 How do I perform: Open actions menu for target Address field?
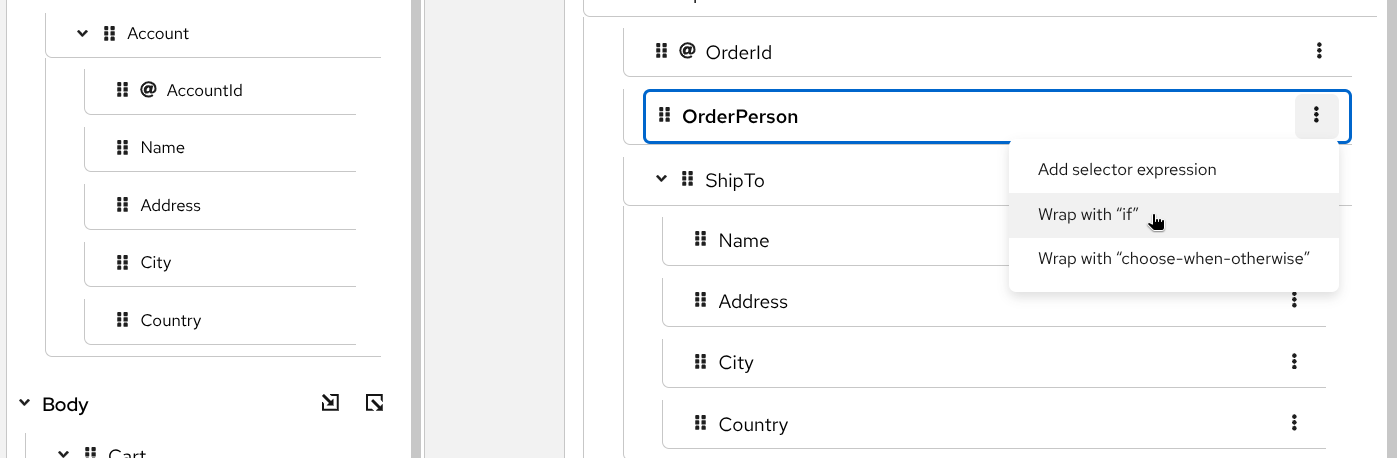[1294, 300]
